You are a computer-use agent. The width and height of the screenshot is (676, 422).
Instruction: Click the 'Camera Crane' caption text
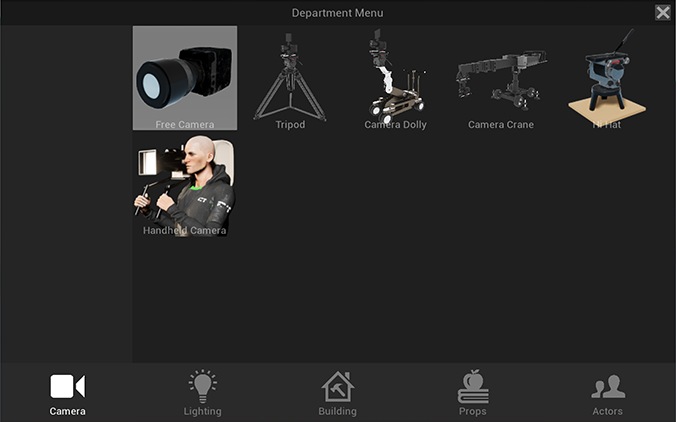click(500, 125)
